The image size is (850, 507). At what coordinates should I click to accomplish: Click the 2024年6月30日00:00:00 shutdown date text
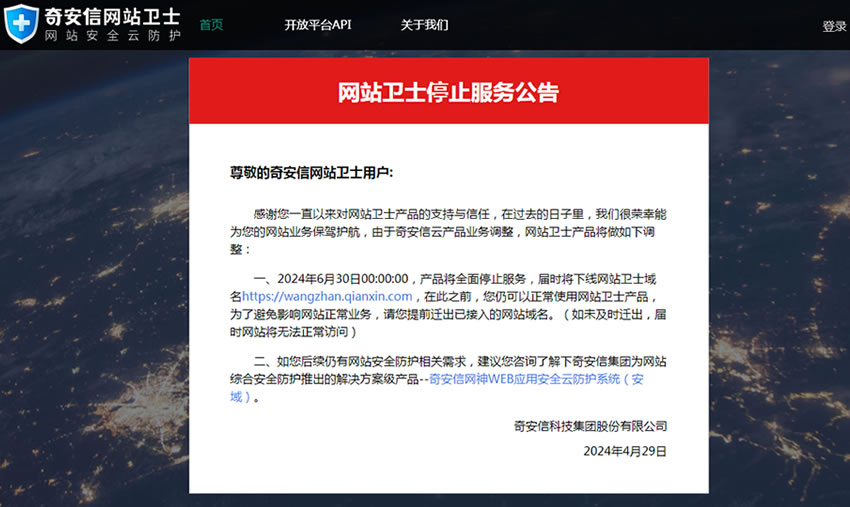point(343,279)
